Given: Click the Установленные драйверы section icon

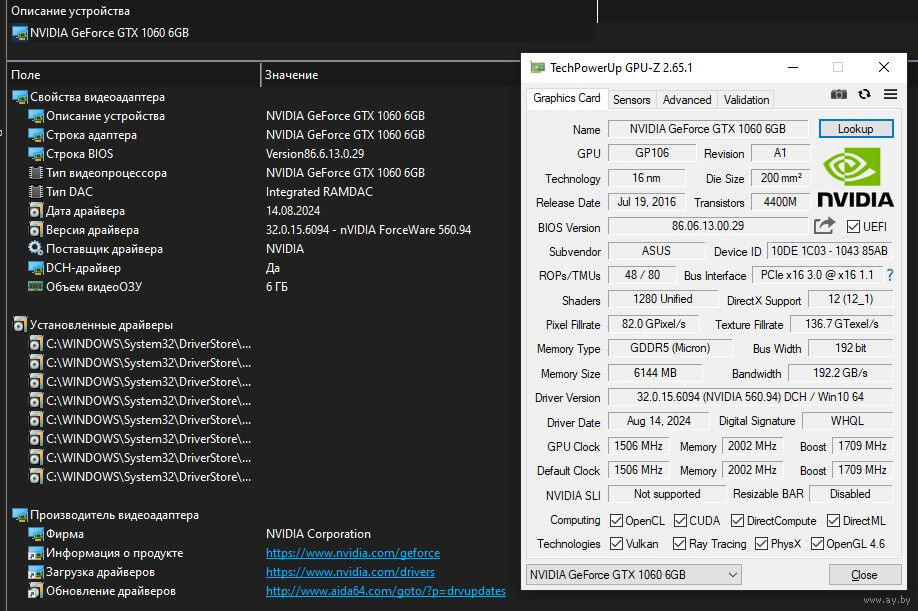Looking at the screenshot, I should coord(20,325).
